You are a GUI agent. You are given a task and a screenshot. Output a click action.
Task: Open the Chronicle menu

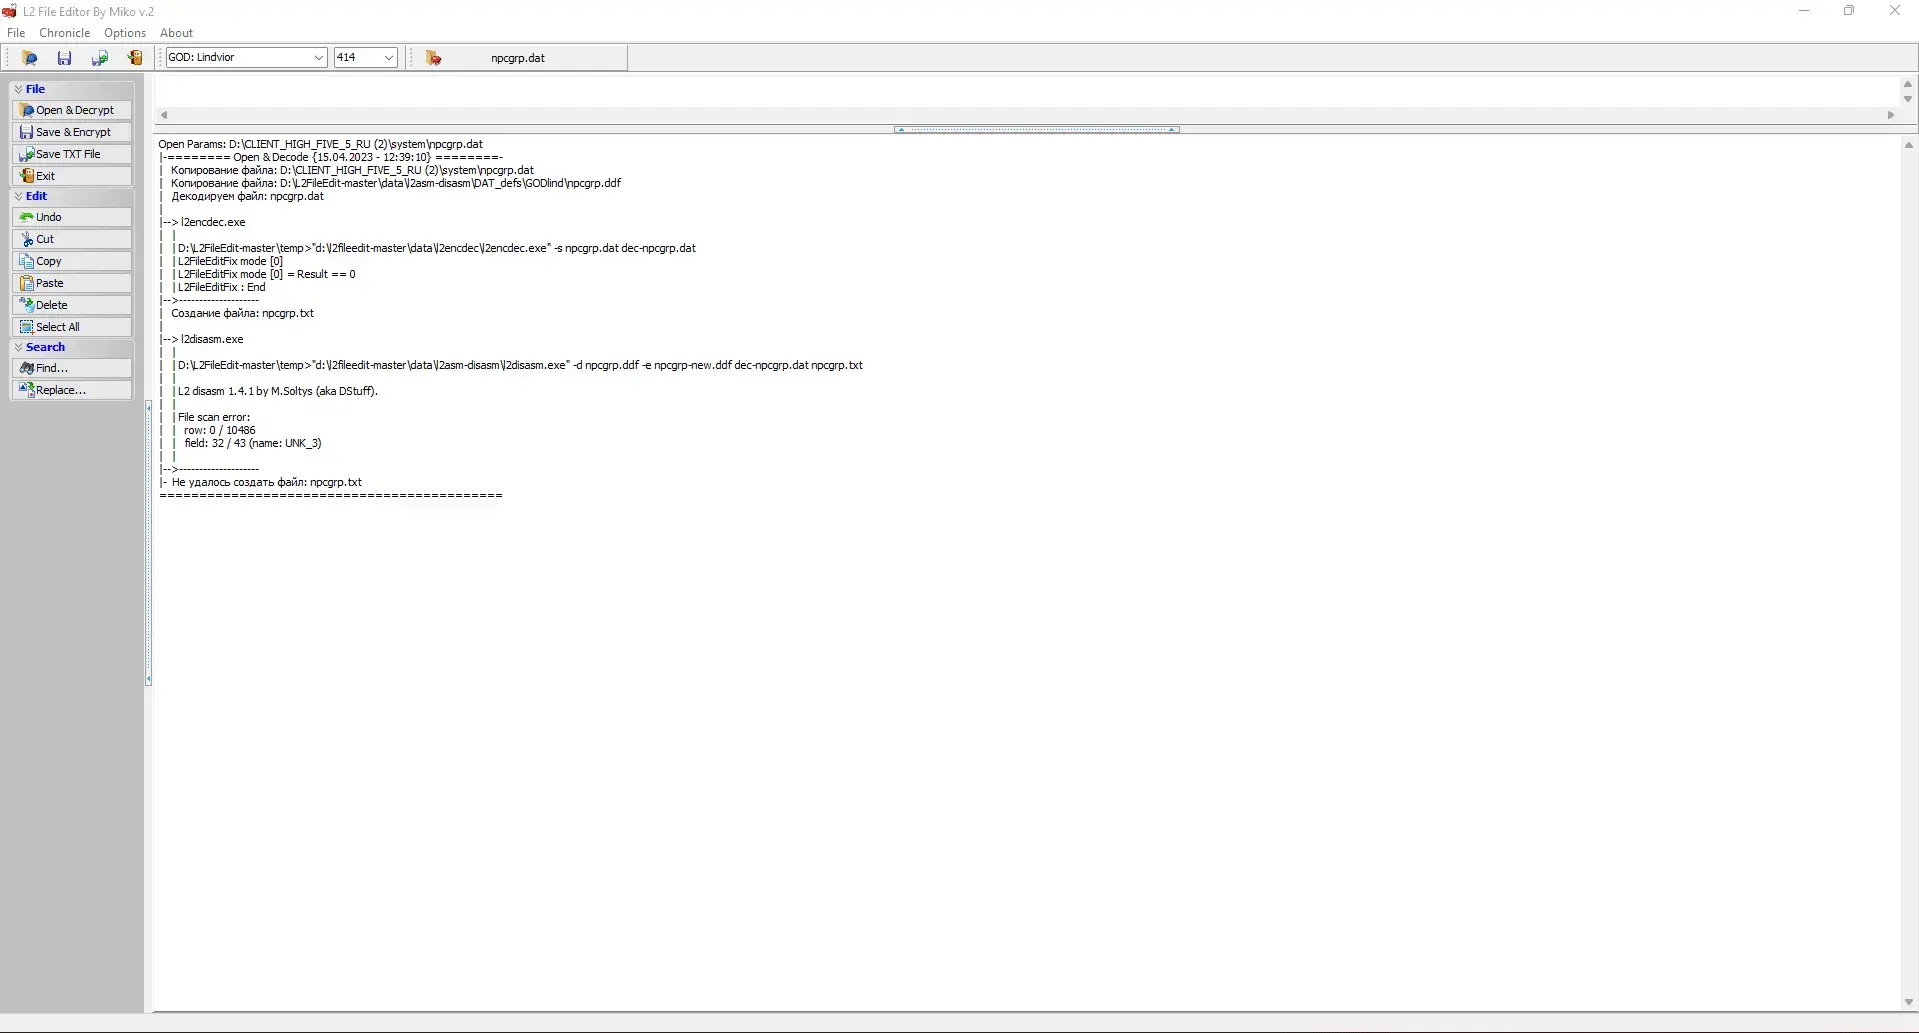[64, 33]
